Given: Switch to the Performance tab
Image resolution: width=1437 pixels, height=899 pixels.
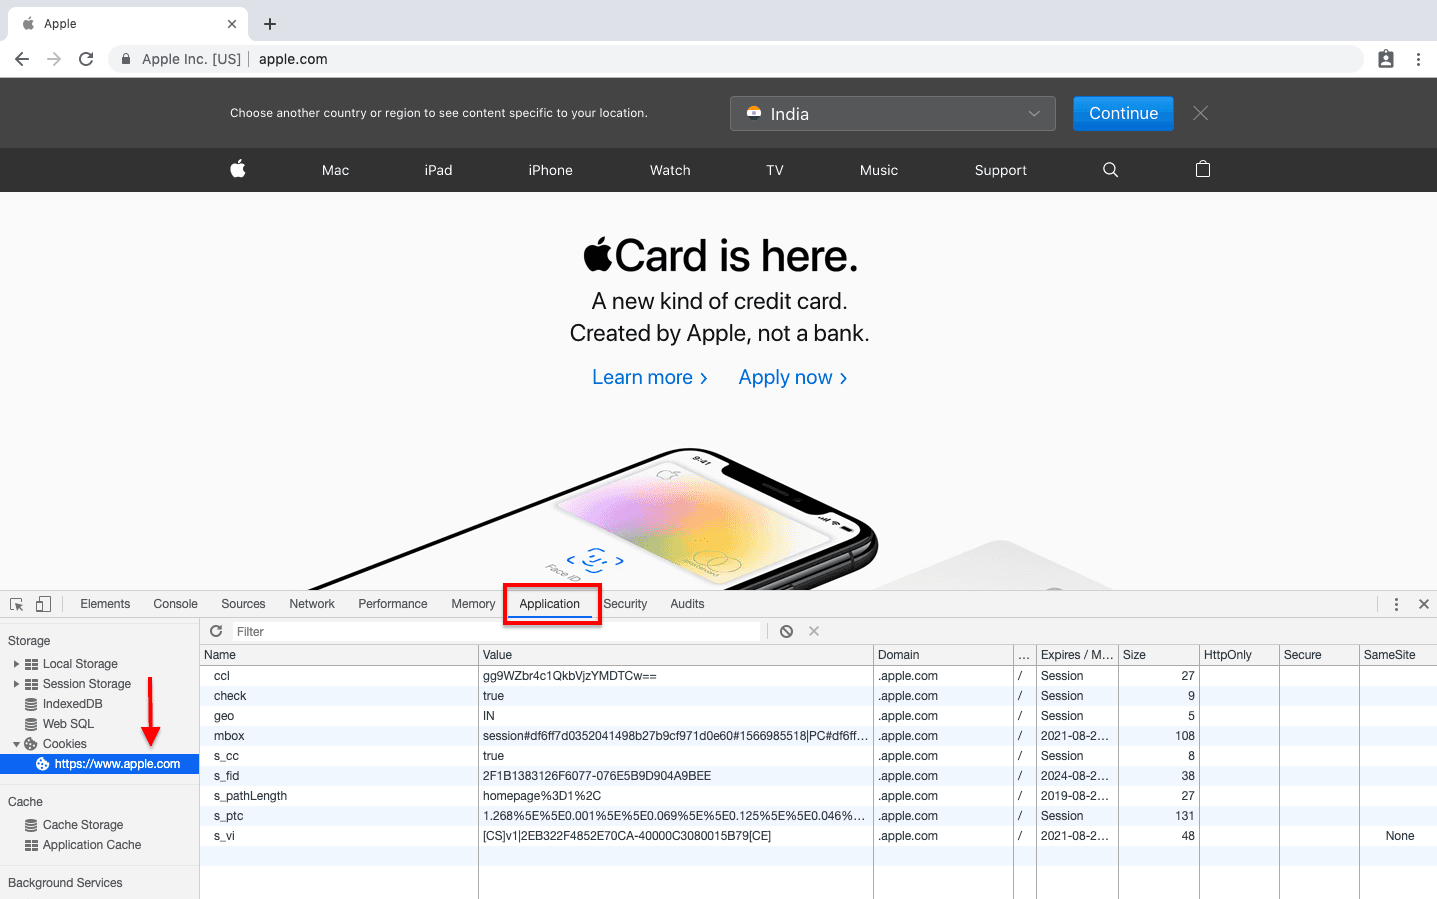Looking at the screenshot, I should [393, 604].
